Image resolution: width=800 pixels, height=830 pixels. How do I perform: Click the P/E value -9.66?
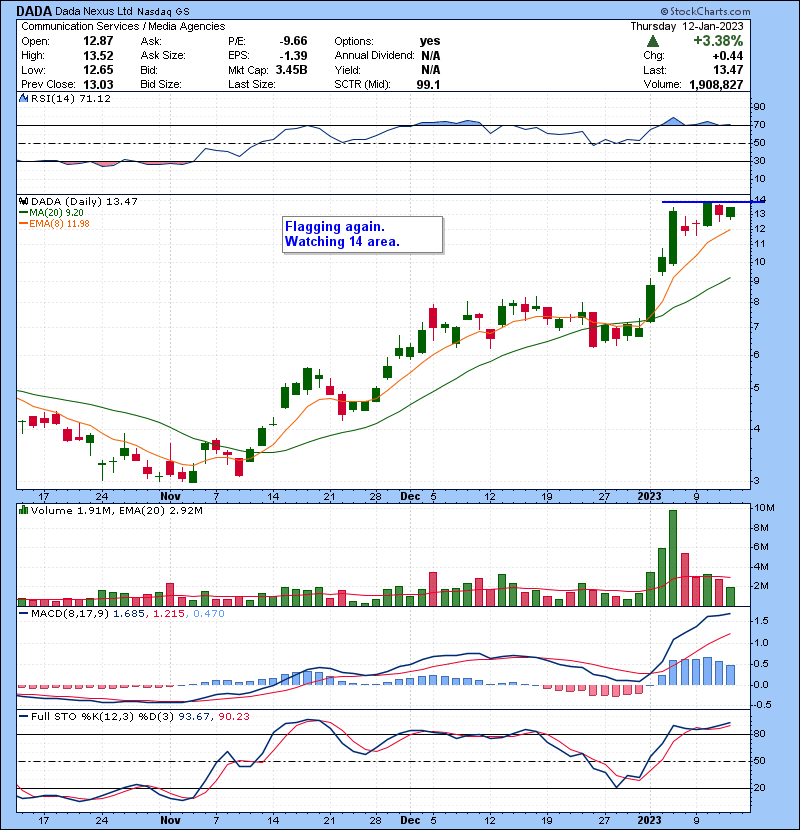[293, 41]
